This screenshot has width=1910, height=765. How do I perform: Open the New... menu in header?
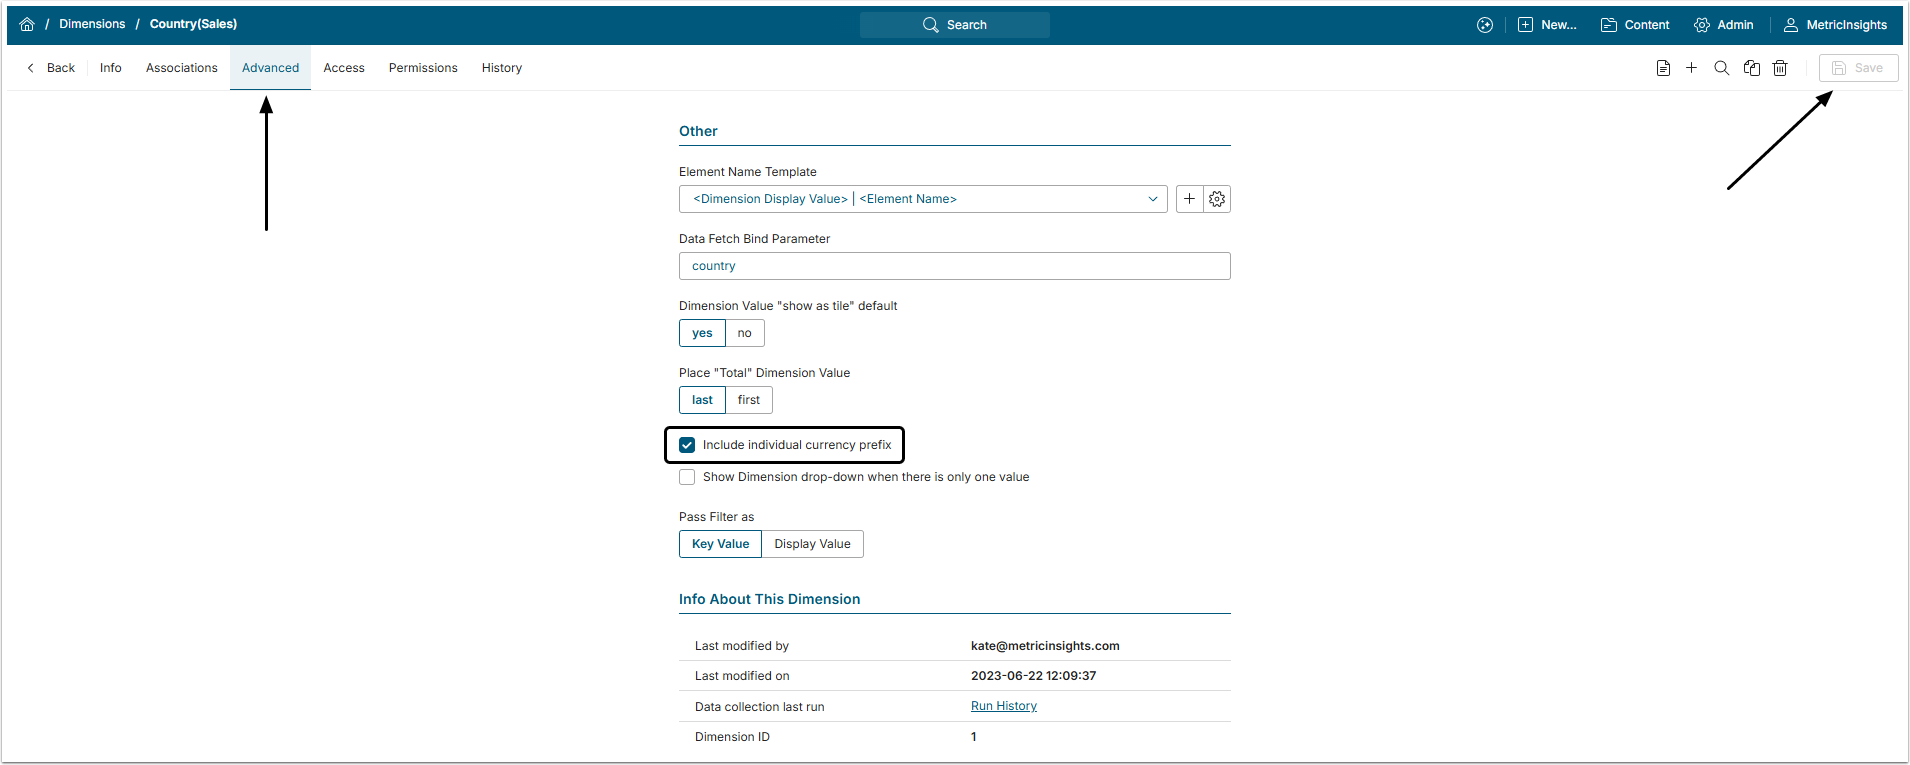1547,25
